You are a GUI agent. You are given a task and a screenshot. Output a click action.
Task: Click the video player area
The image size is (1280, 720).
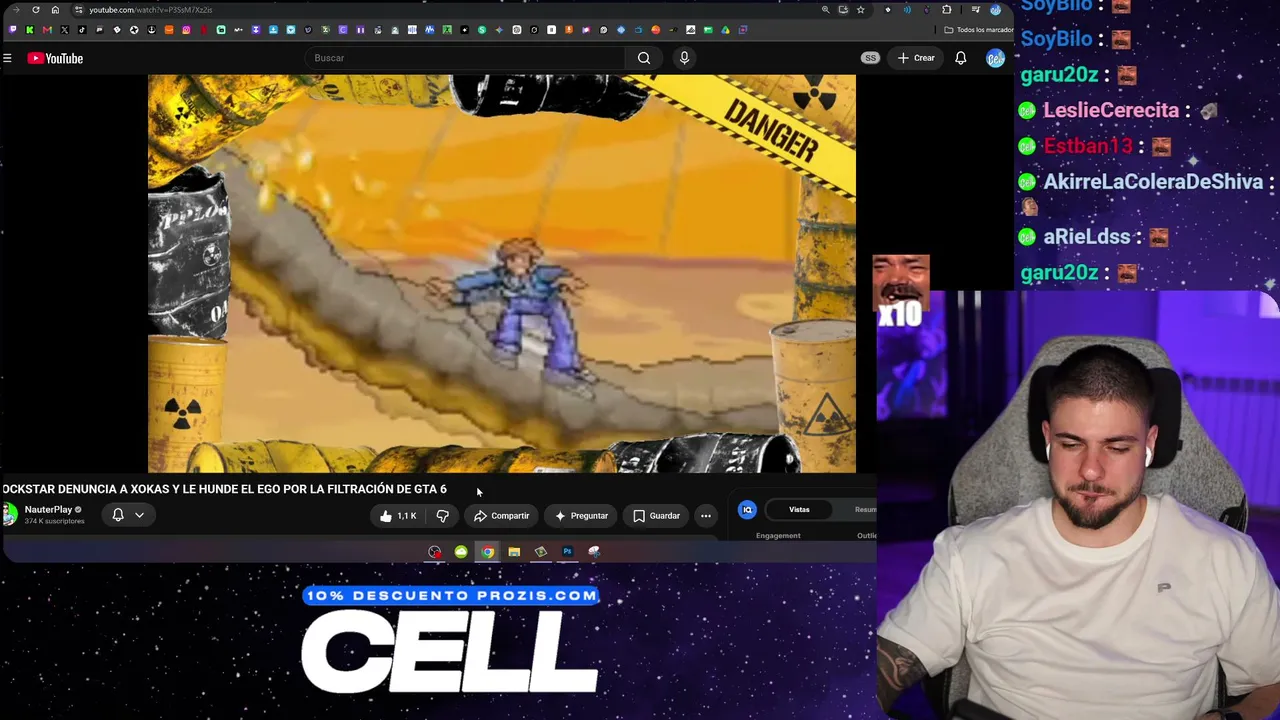point(502,273)
